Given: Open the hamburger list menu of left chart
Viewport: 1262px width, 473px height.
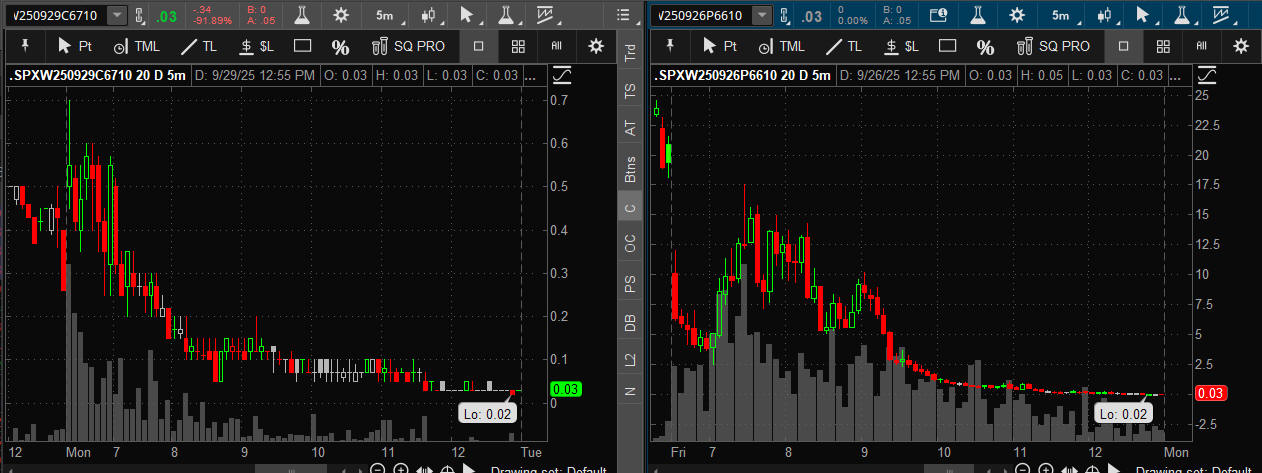Looking at the screenshot, I should point(625,15).
